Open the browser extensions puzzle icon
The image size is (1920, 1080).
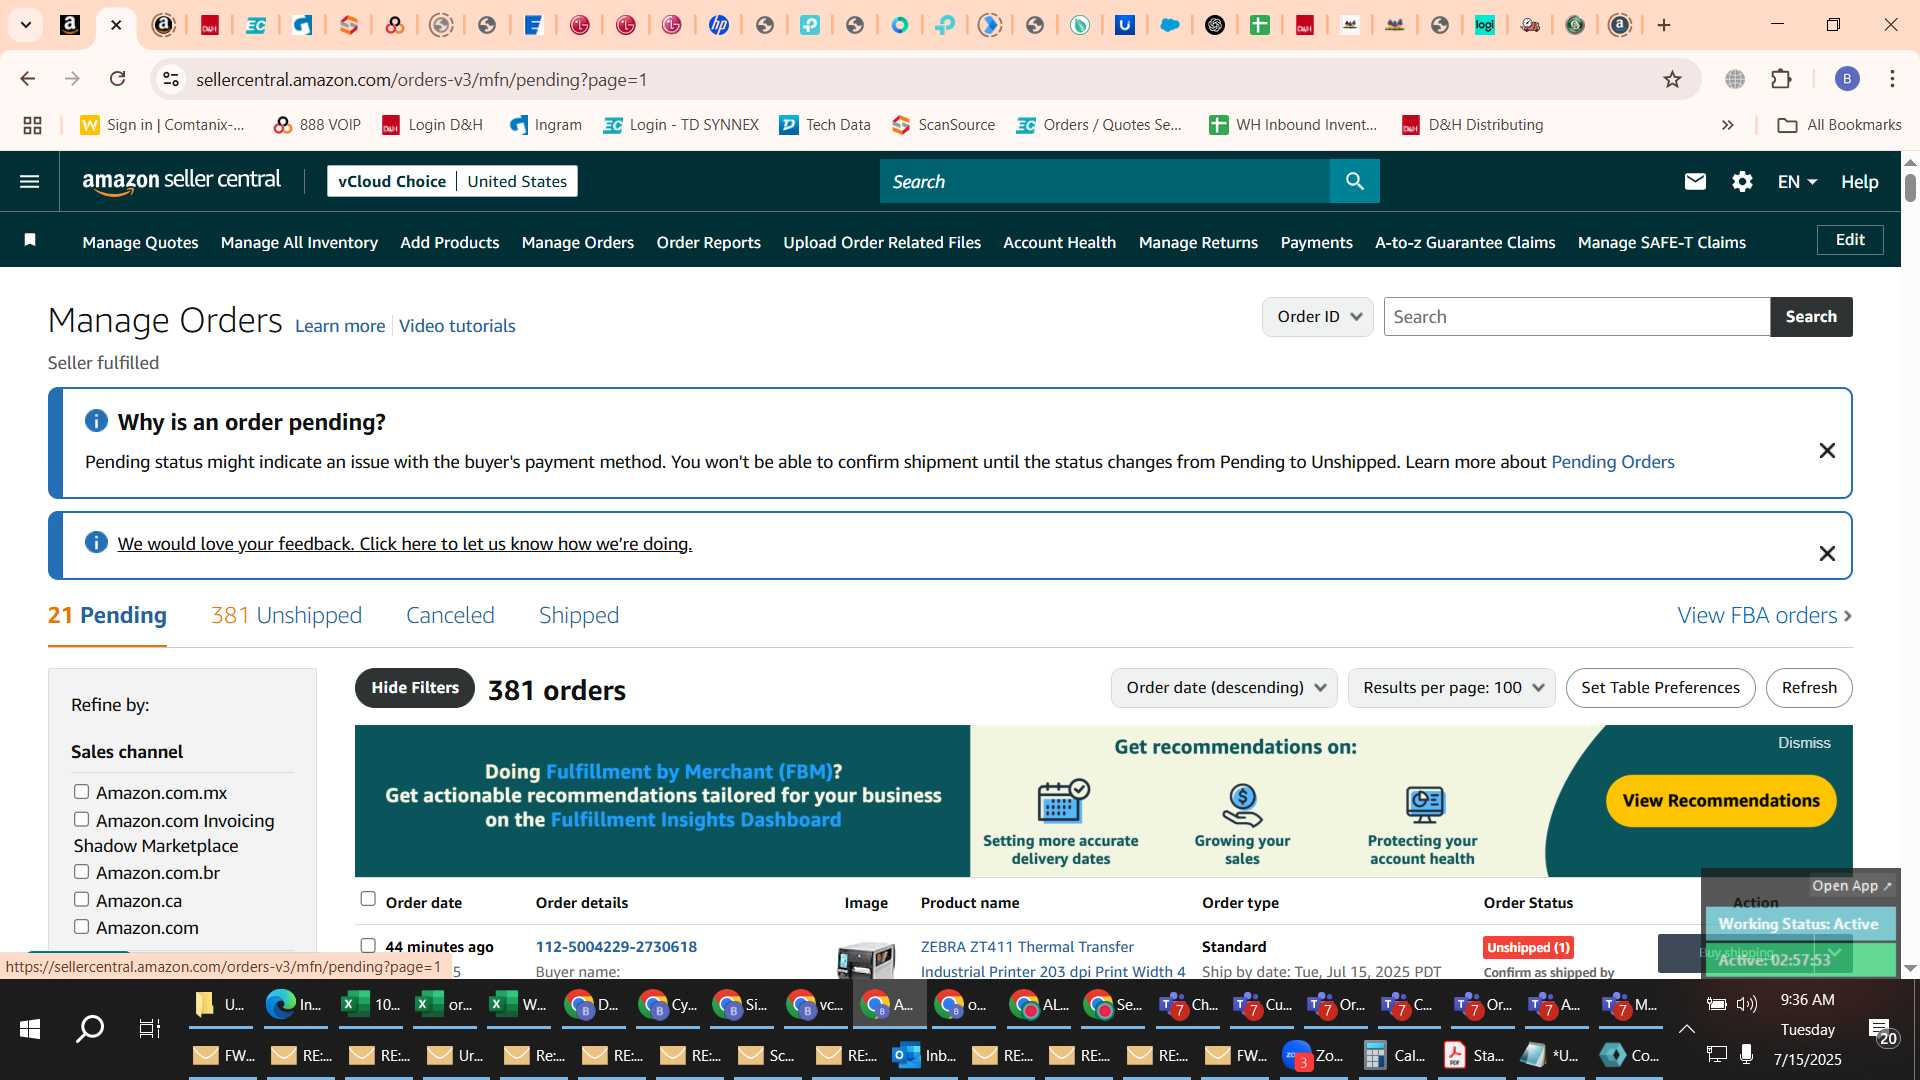coord(1781,79)
